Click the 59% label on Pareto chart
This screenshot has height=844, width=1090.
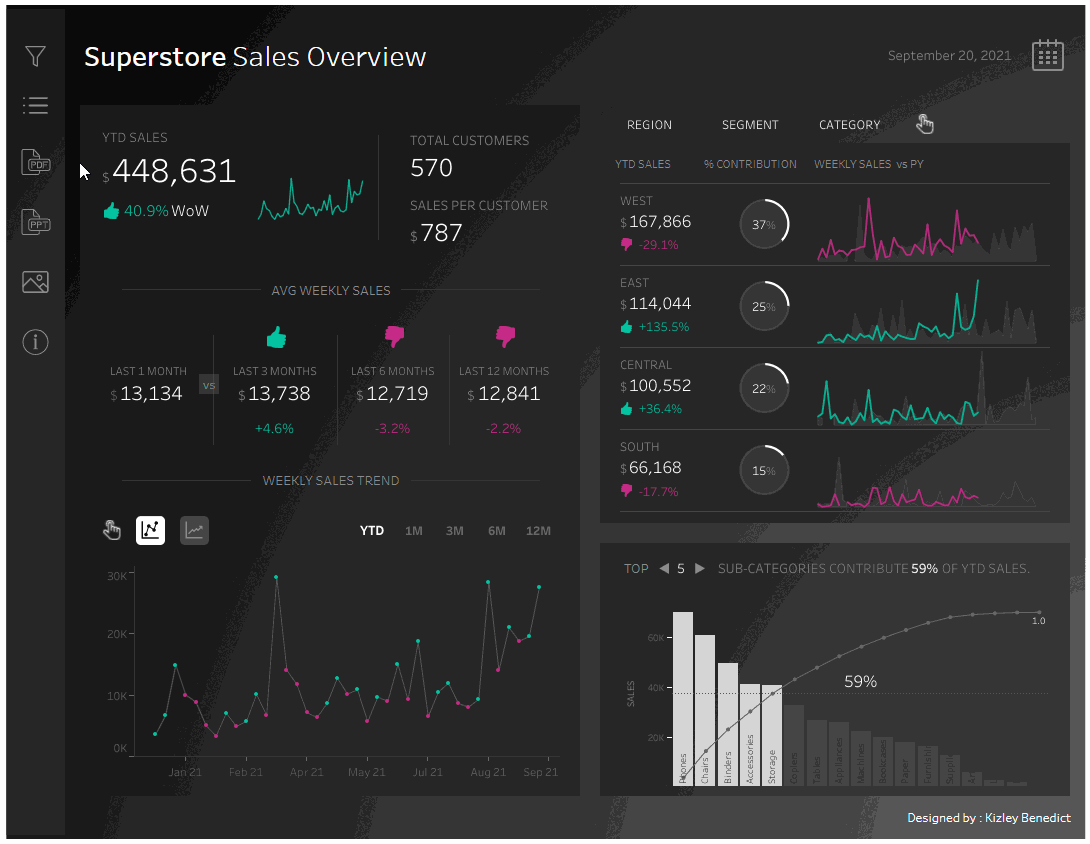click(860, 681)
